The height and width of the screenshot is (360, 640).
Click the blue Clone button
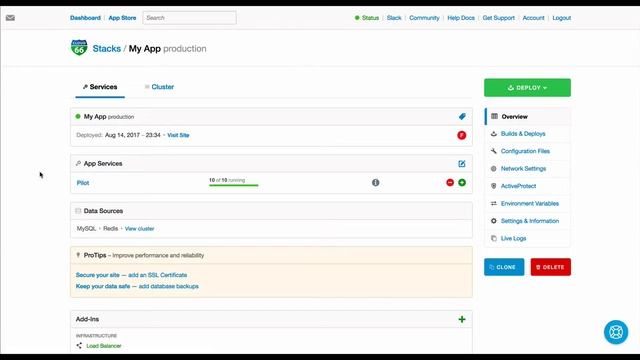(504, 267)
